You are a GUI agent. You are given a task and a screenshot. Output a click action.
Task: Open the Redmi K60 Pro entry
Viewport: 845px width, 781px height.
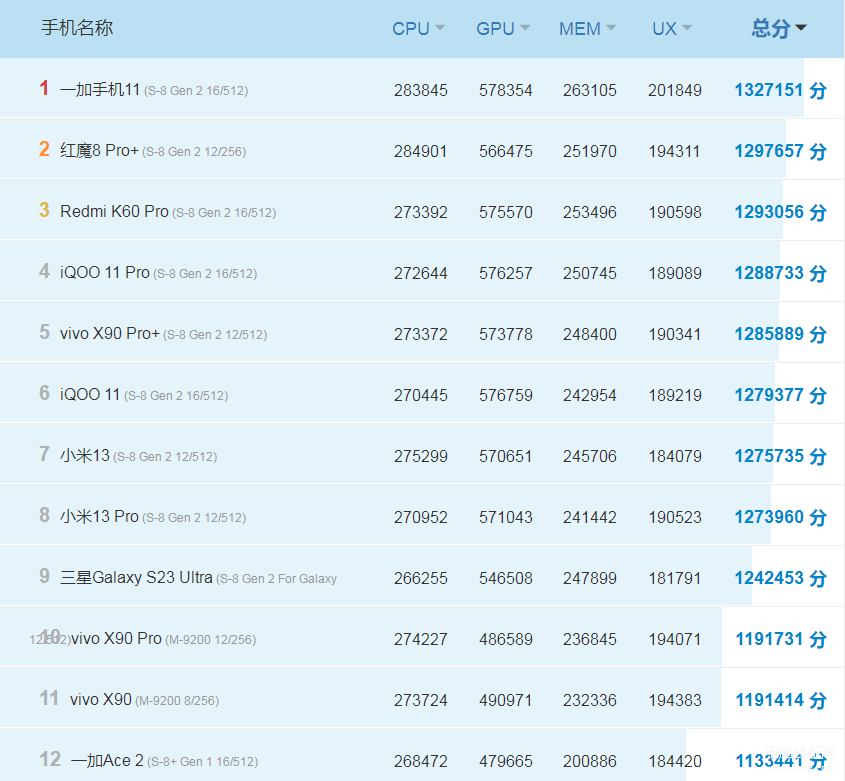[x=114, y=211]
